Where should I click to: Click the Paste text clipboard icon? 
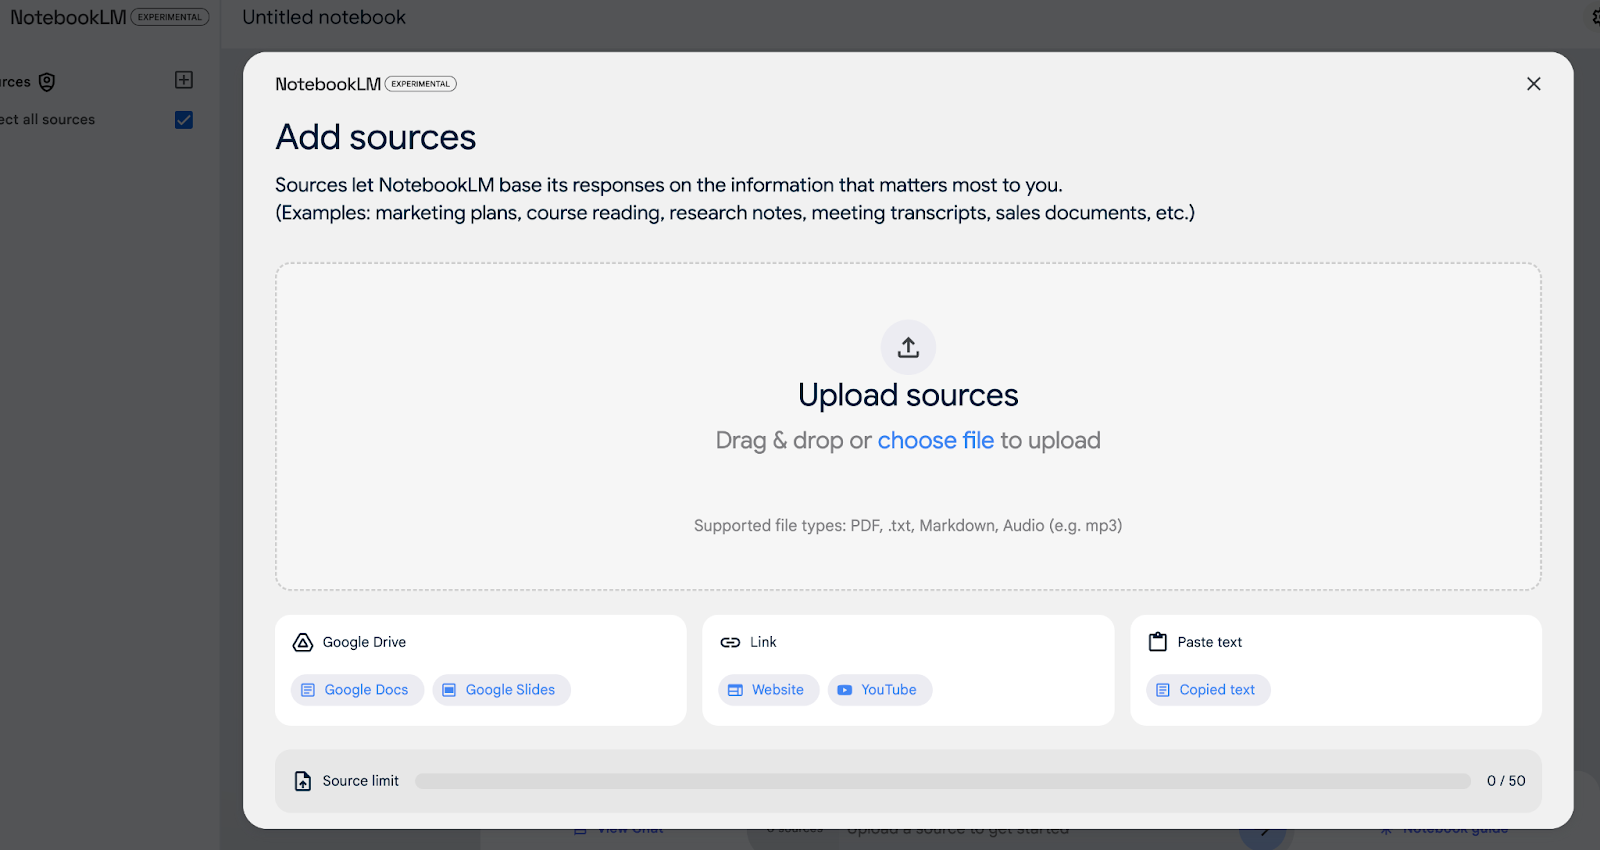pos(1158,642)
